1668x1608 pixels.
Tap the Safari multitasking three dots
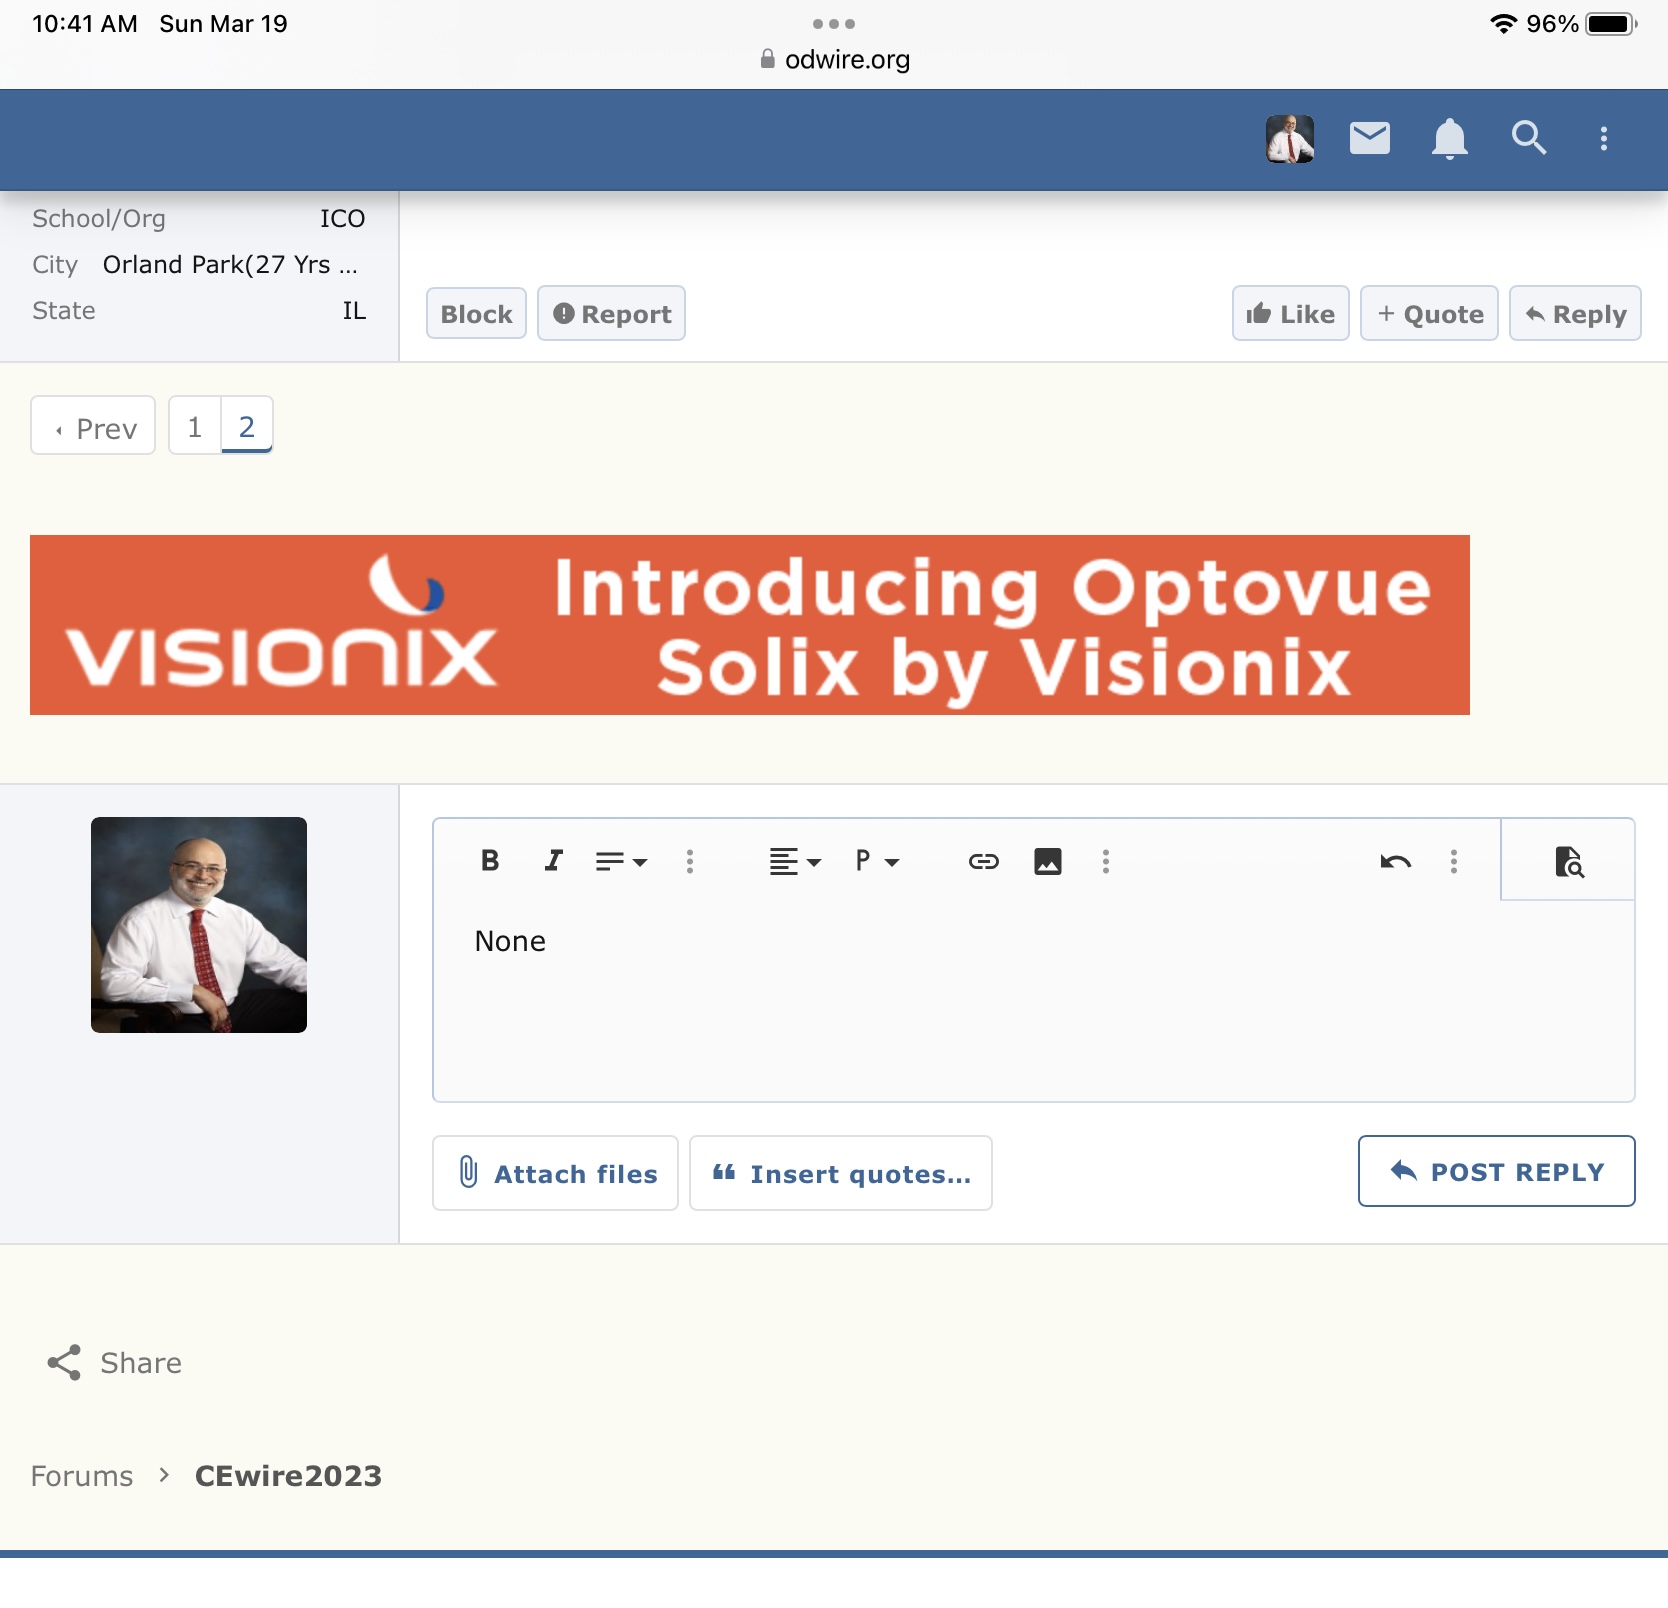coord(834,23)
